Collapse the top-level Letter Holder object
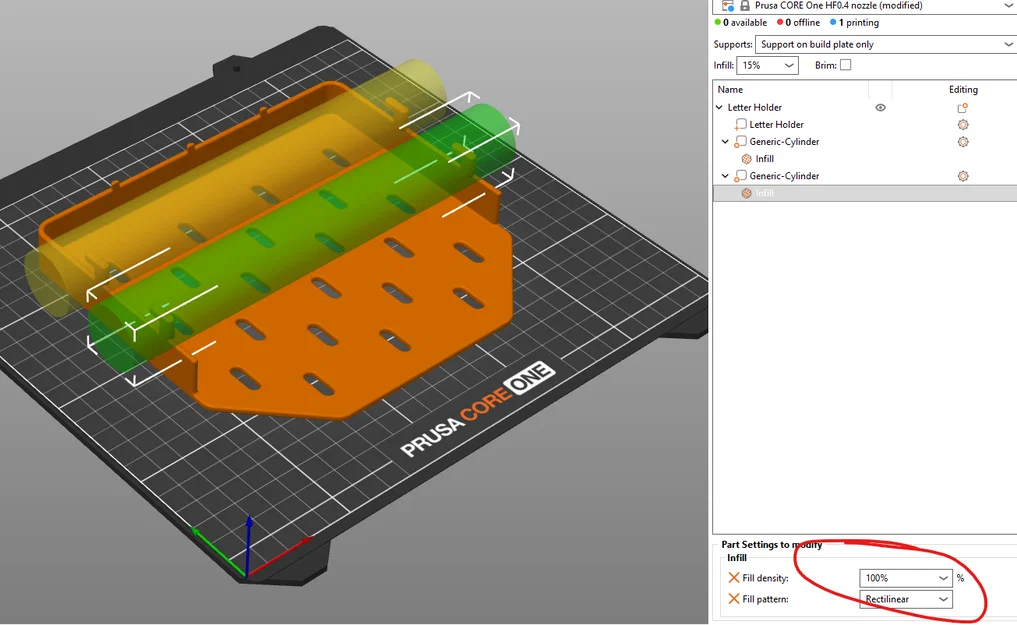This screenshot has height=625, width=1017. [x=719, y=108]
